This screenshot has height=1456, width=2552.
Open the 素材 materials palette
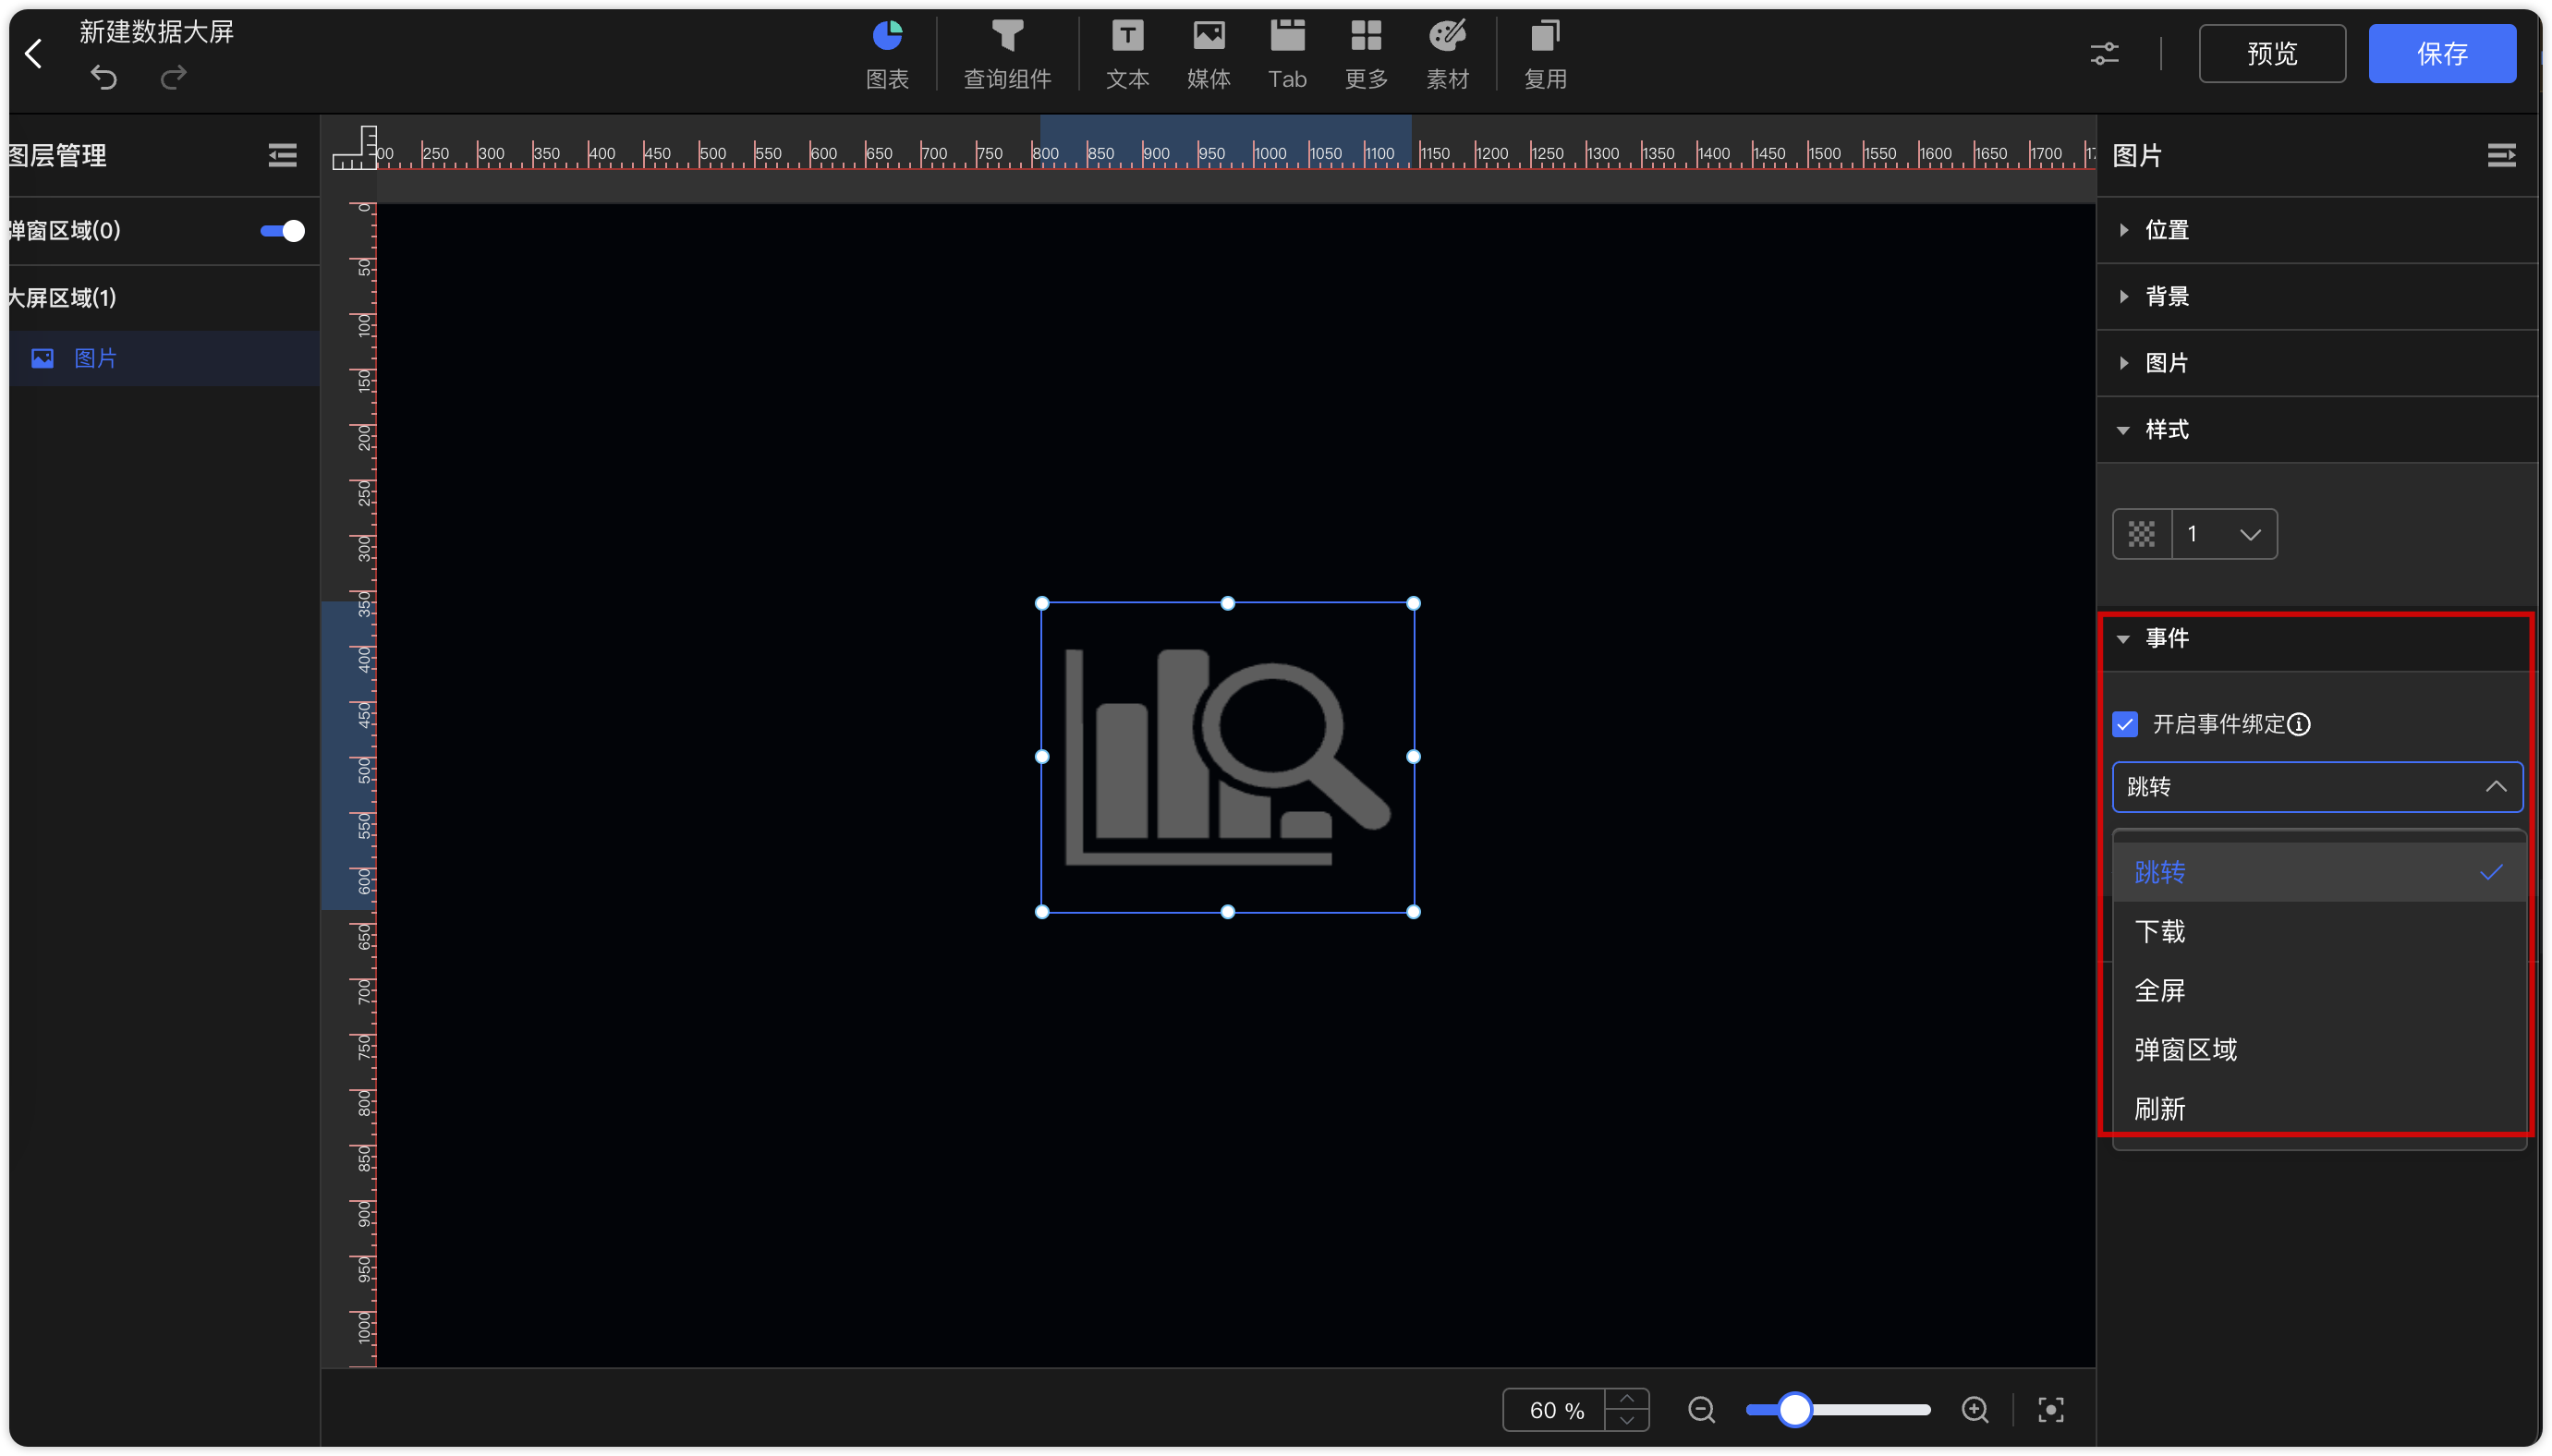(x=1447, y=55)
